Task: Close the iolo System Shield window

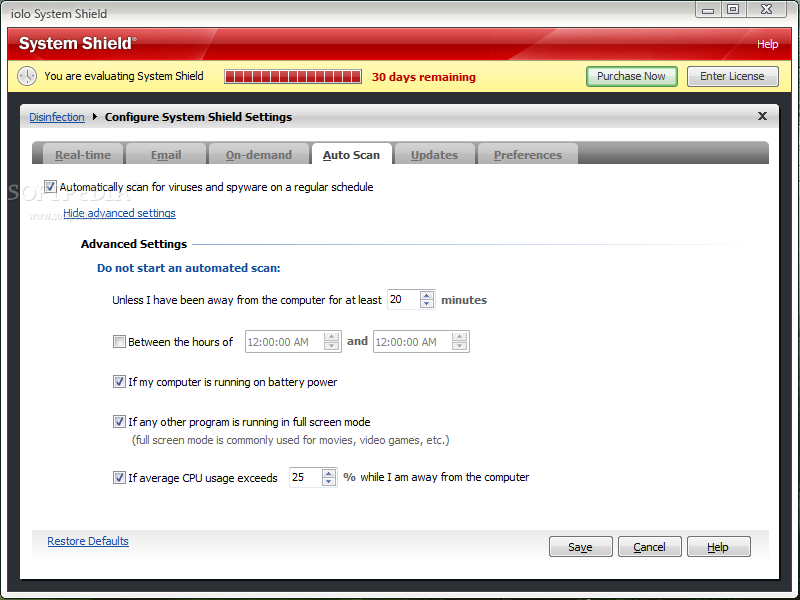Action: (766, 10)
